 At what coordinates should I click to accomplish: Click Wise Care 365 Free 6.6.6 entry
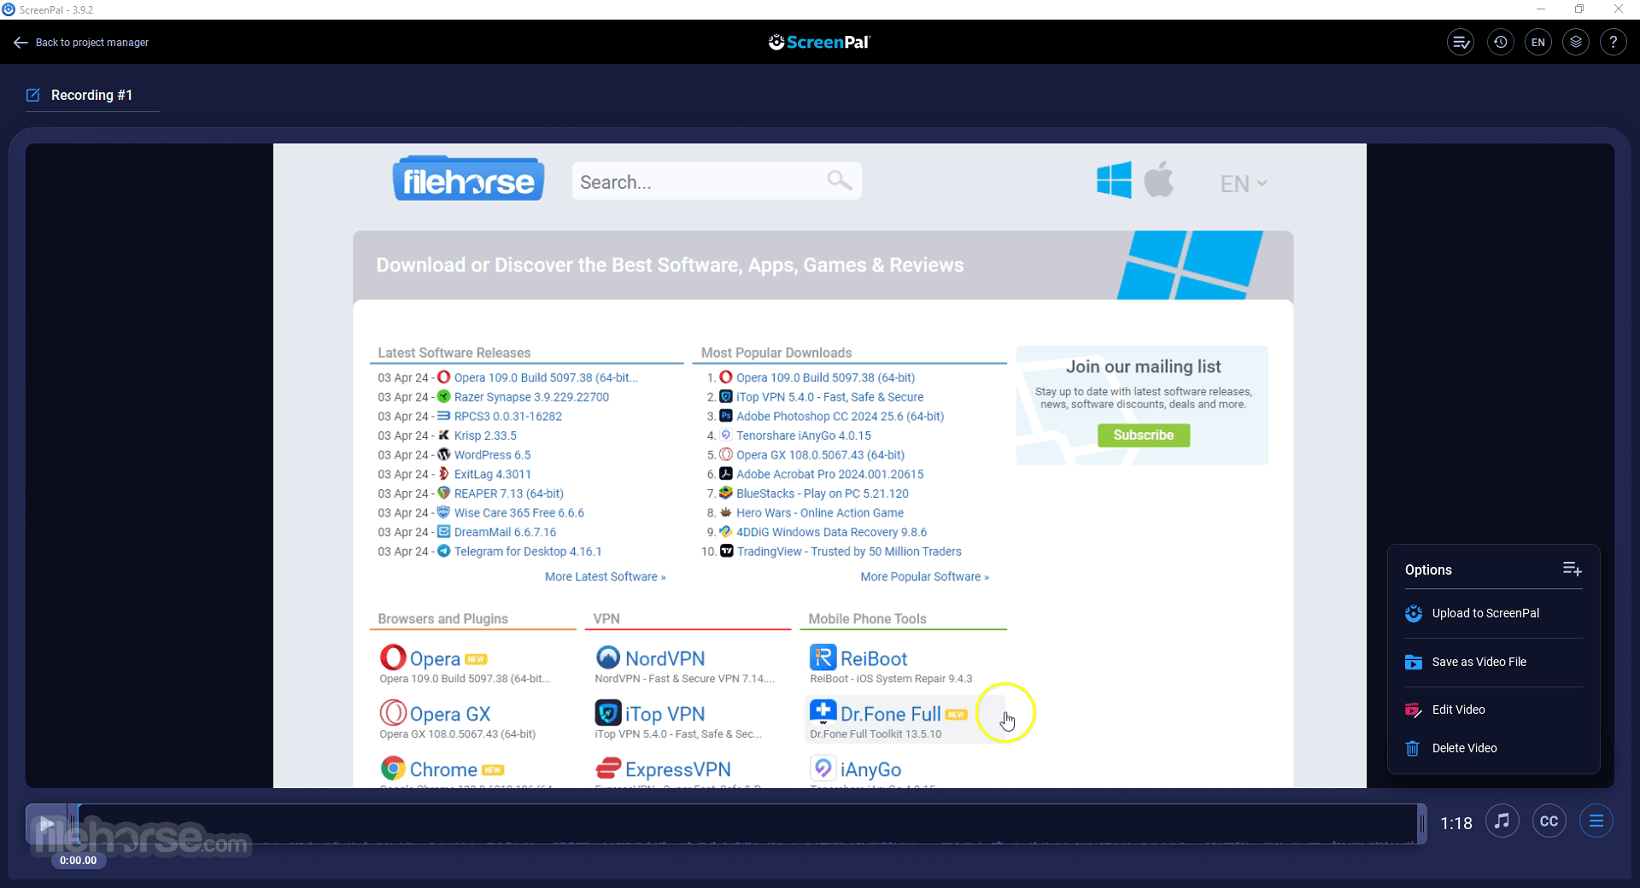click(519, 513)
